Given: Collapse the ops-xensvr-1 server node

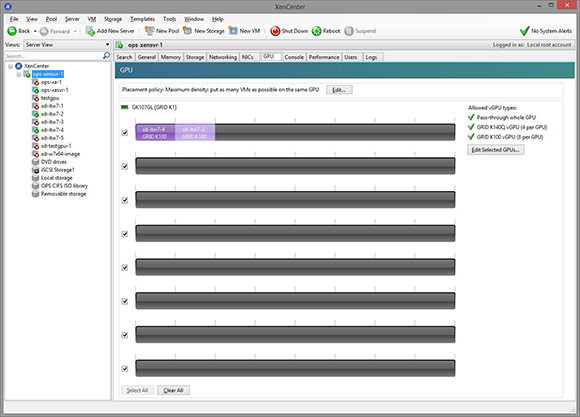Looking at the screenshot, I should pyautogui.click(x=18, y=74).
